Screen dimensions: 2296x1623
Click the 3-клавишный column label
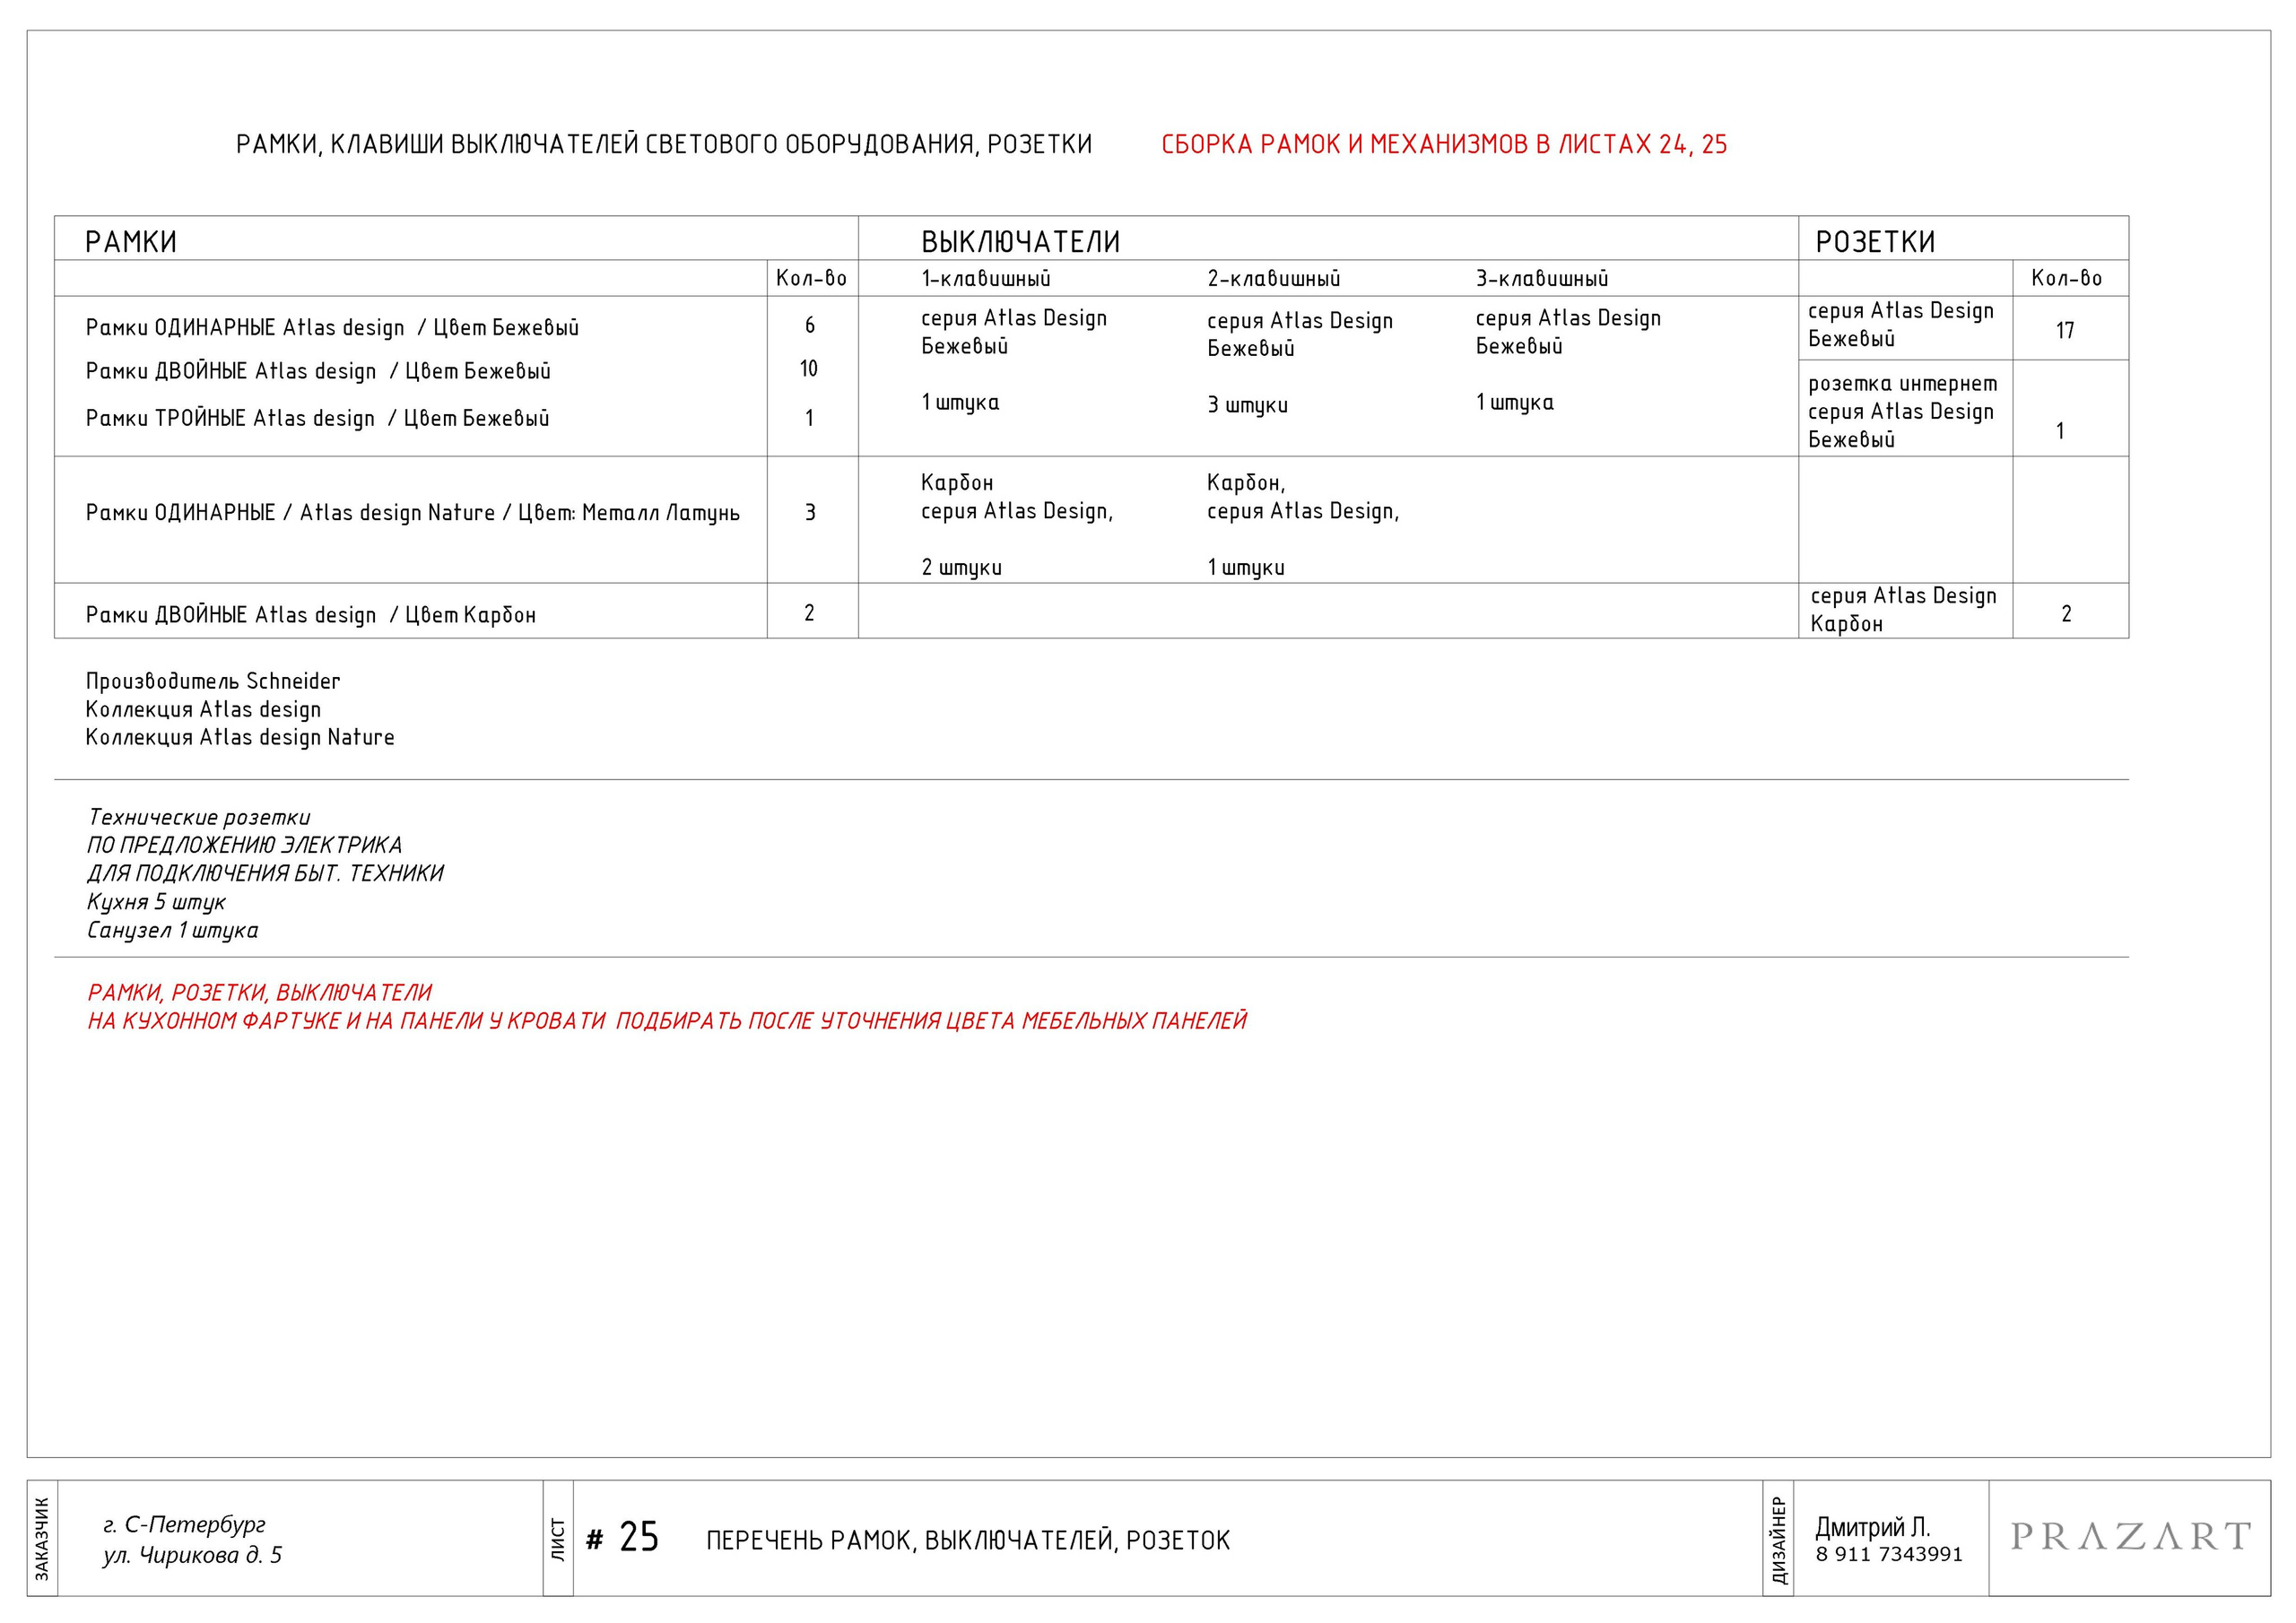click(x=1541, y=279)
